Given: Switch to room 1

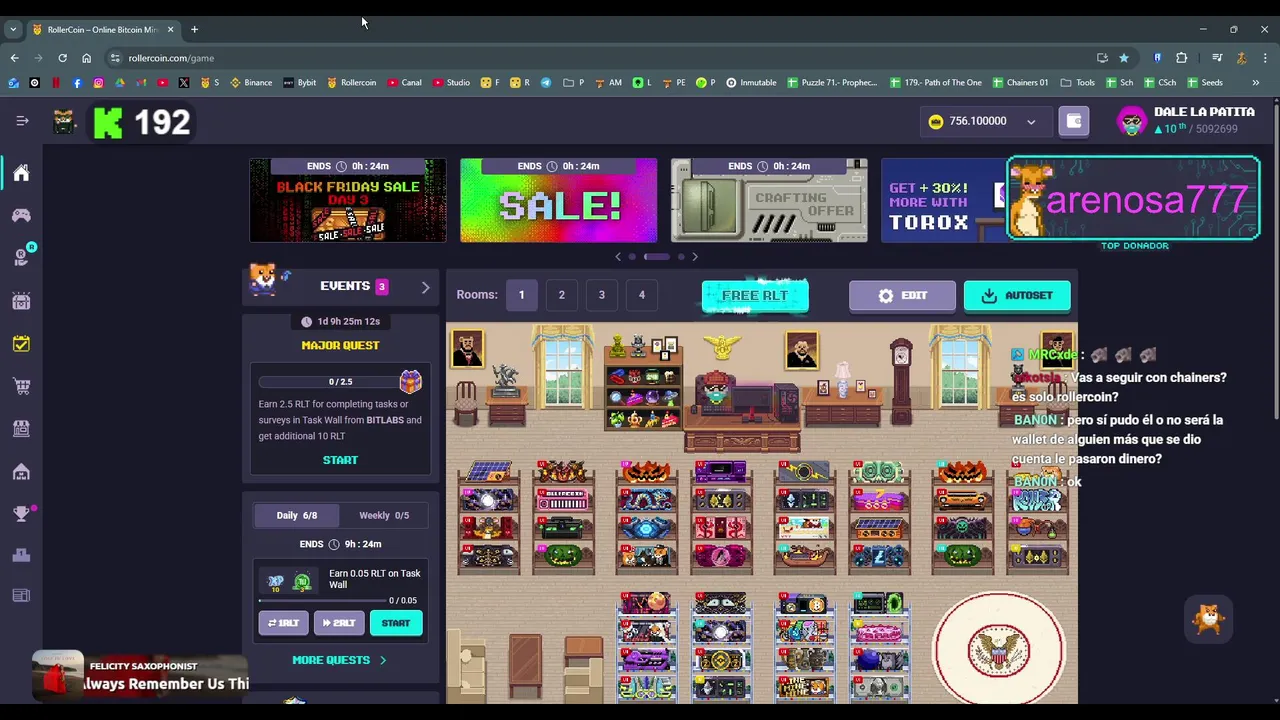Looking at the screenshot, I should [x=521, y=295].
